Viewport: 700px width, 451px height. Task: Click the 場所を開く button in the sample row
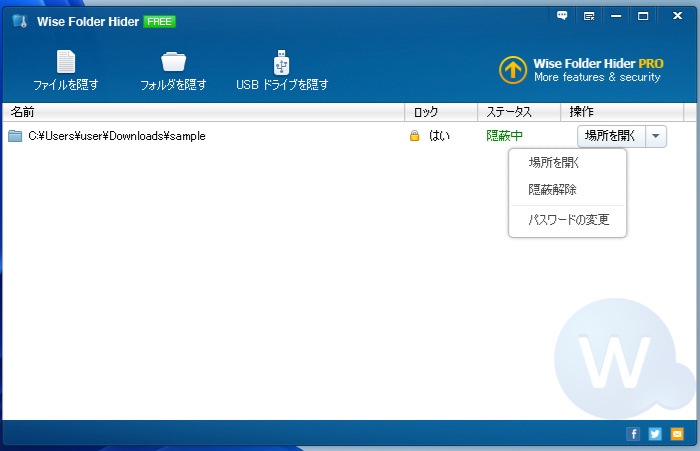point(611,136)
